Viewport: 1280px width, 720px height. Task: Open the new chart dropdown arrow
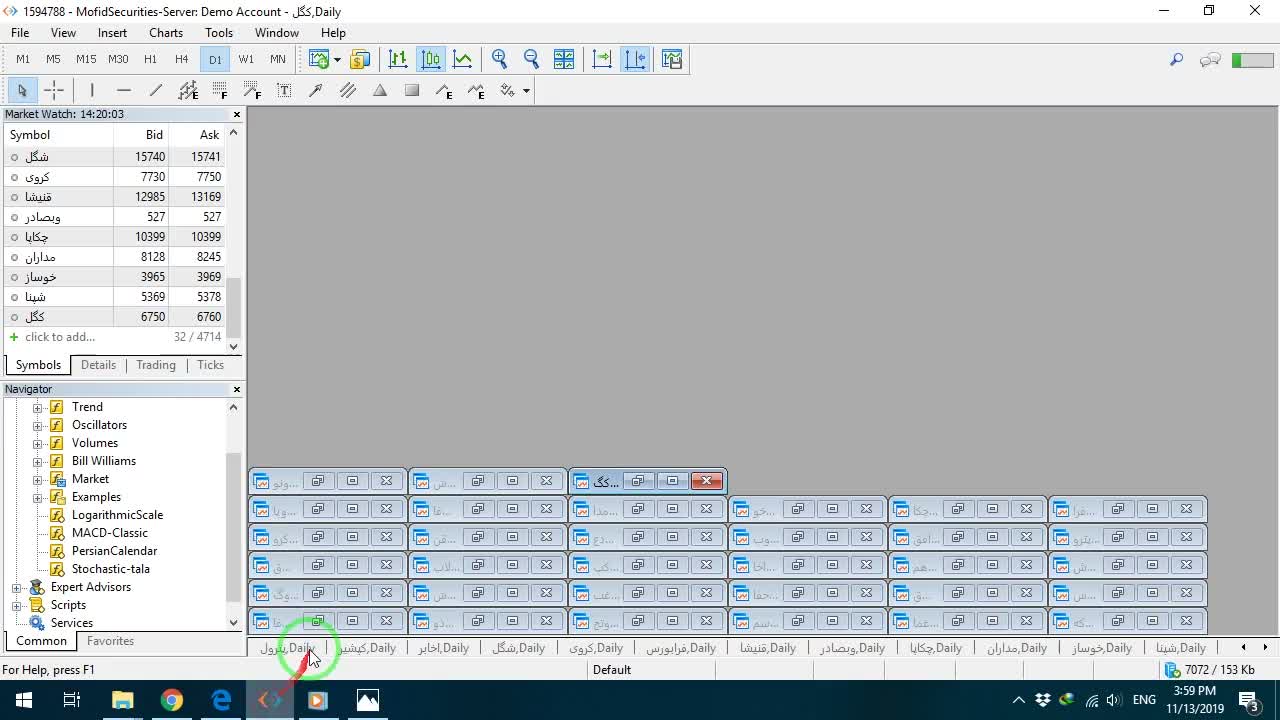[337, 60]
